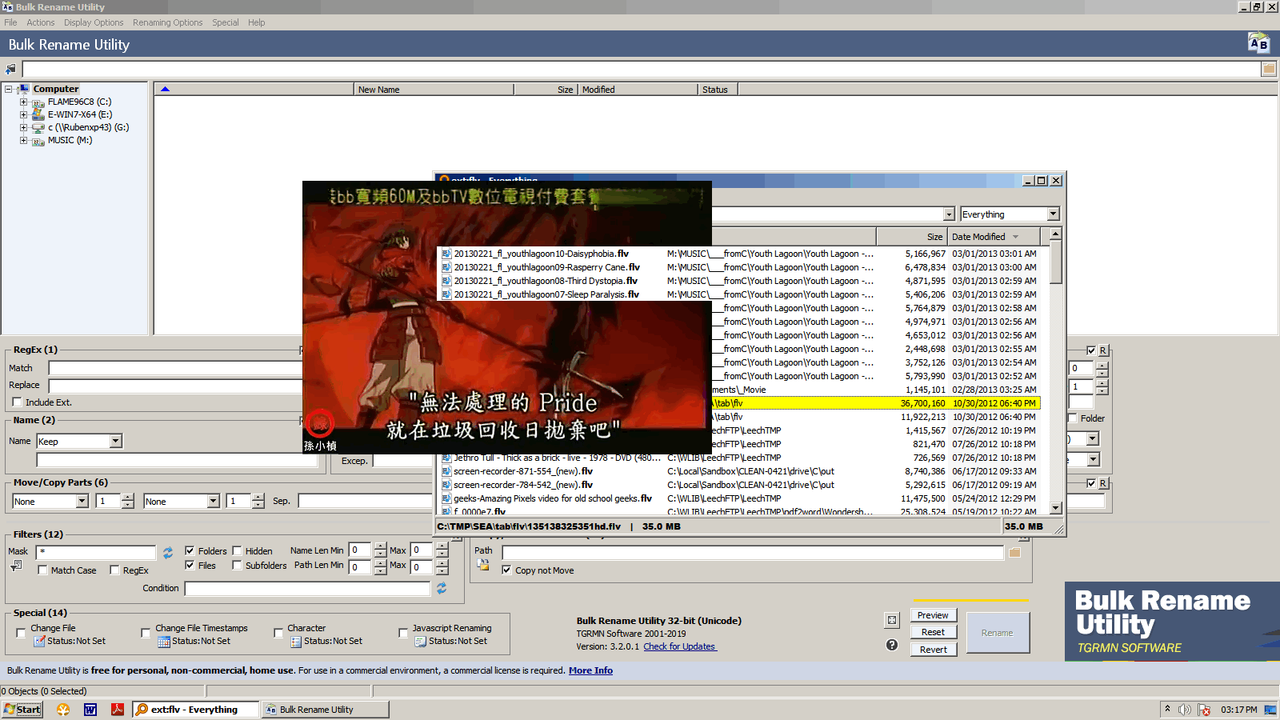Click the R reset button in the top right panel
This screenshot has width=1280, height=720.
click(x=1103, y=351)
